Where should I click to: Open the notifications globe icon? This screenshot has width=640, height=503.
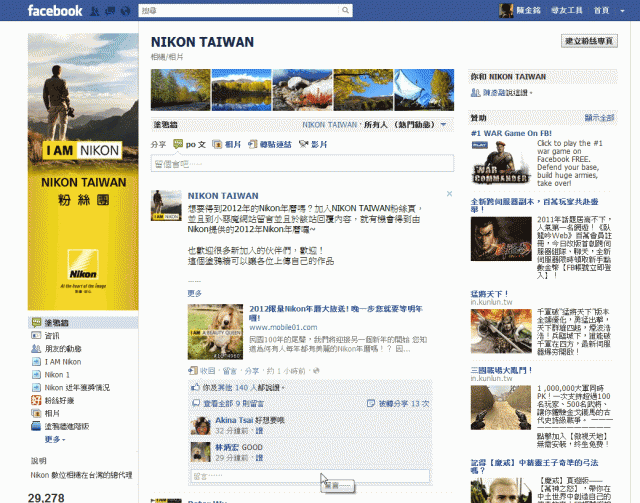pos(126,11)
